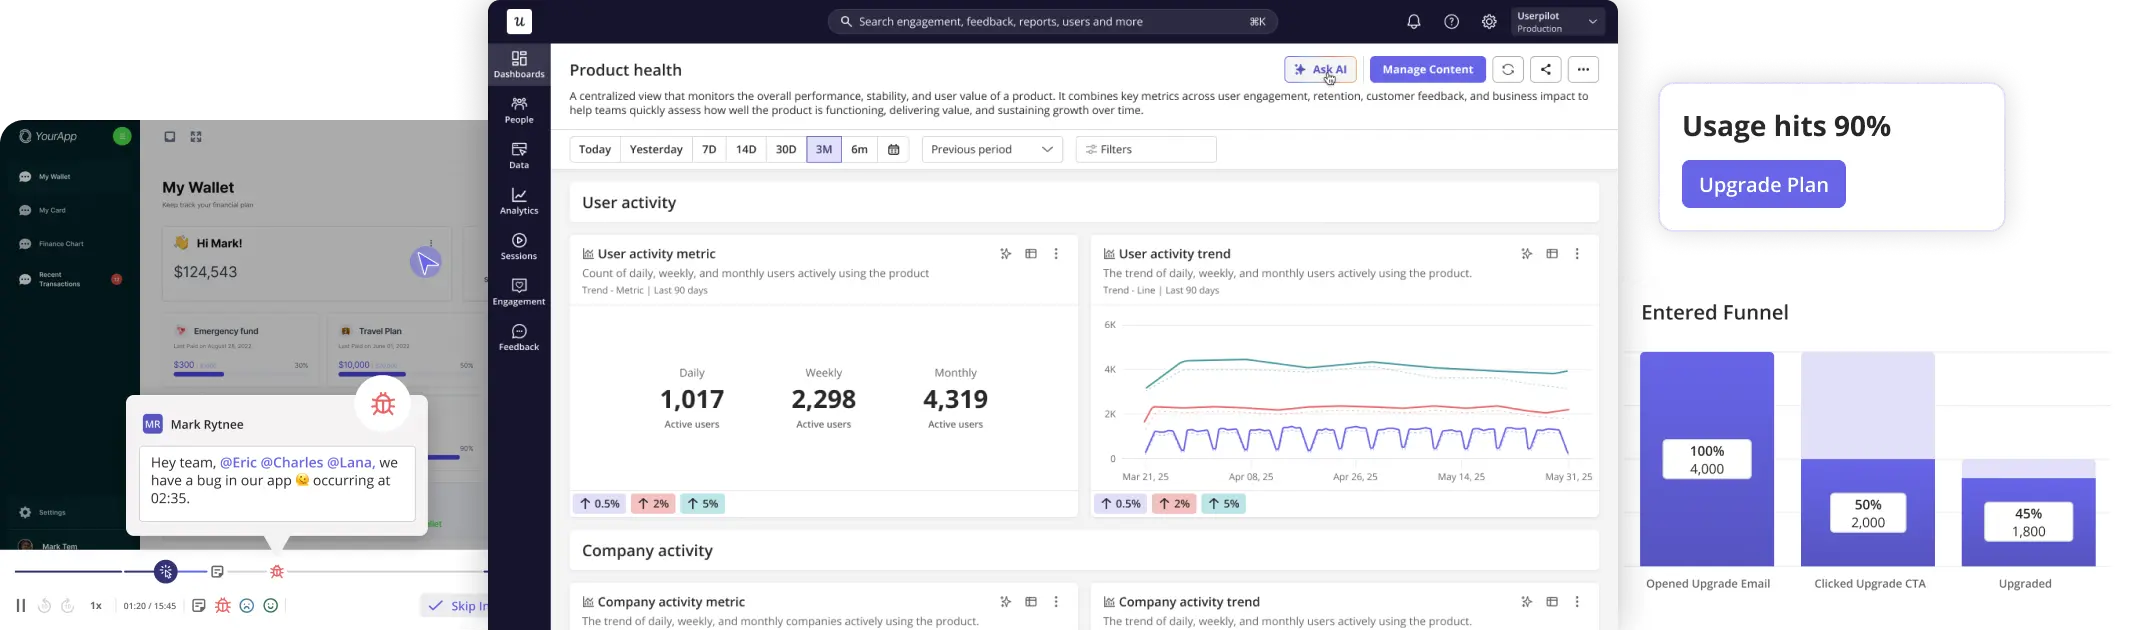
Task: Switch to the Analytics sidebar tab
Action: pos(519,201)
